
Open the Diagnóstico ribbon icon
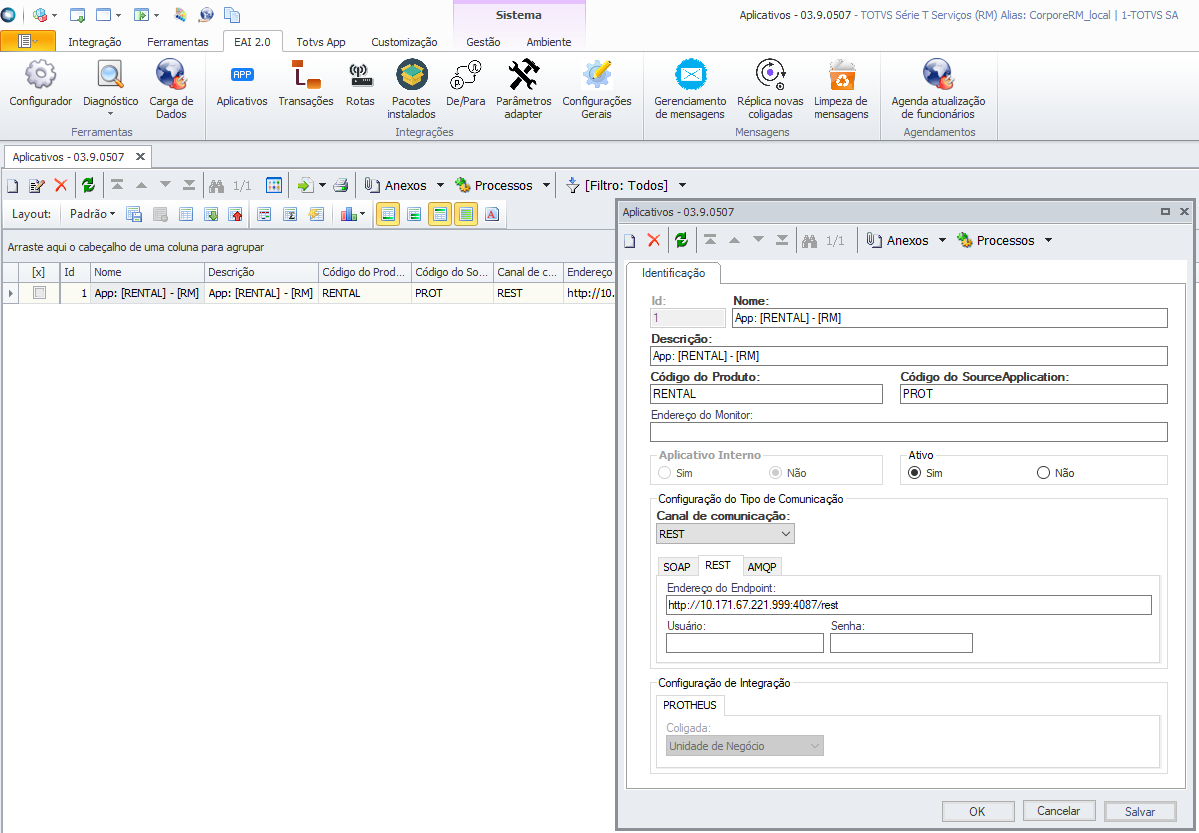pos(110,87)
